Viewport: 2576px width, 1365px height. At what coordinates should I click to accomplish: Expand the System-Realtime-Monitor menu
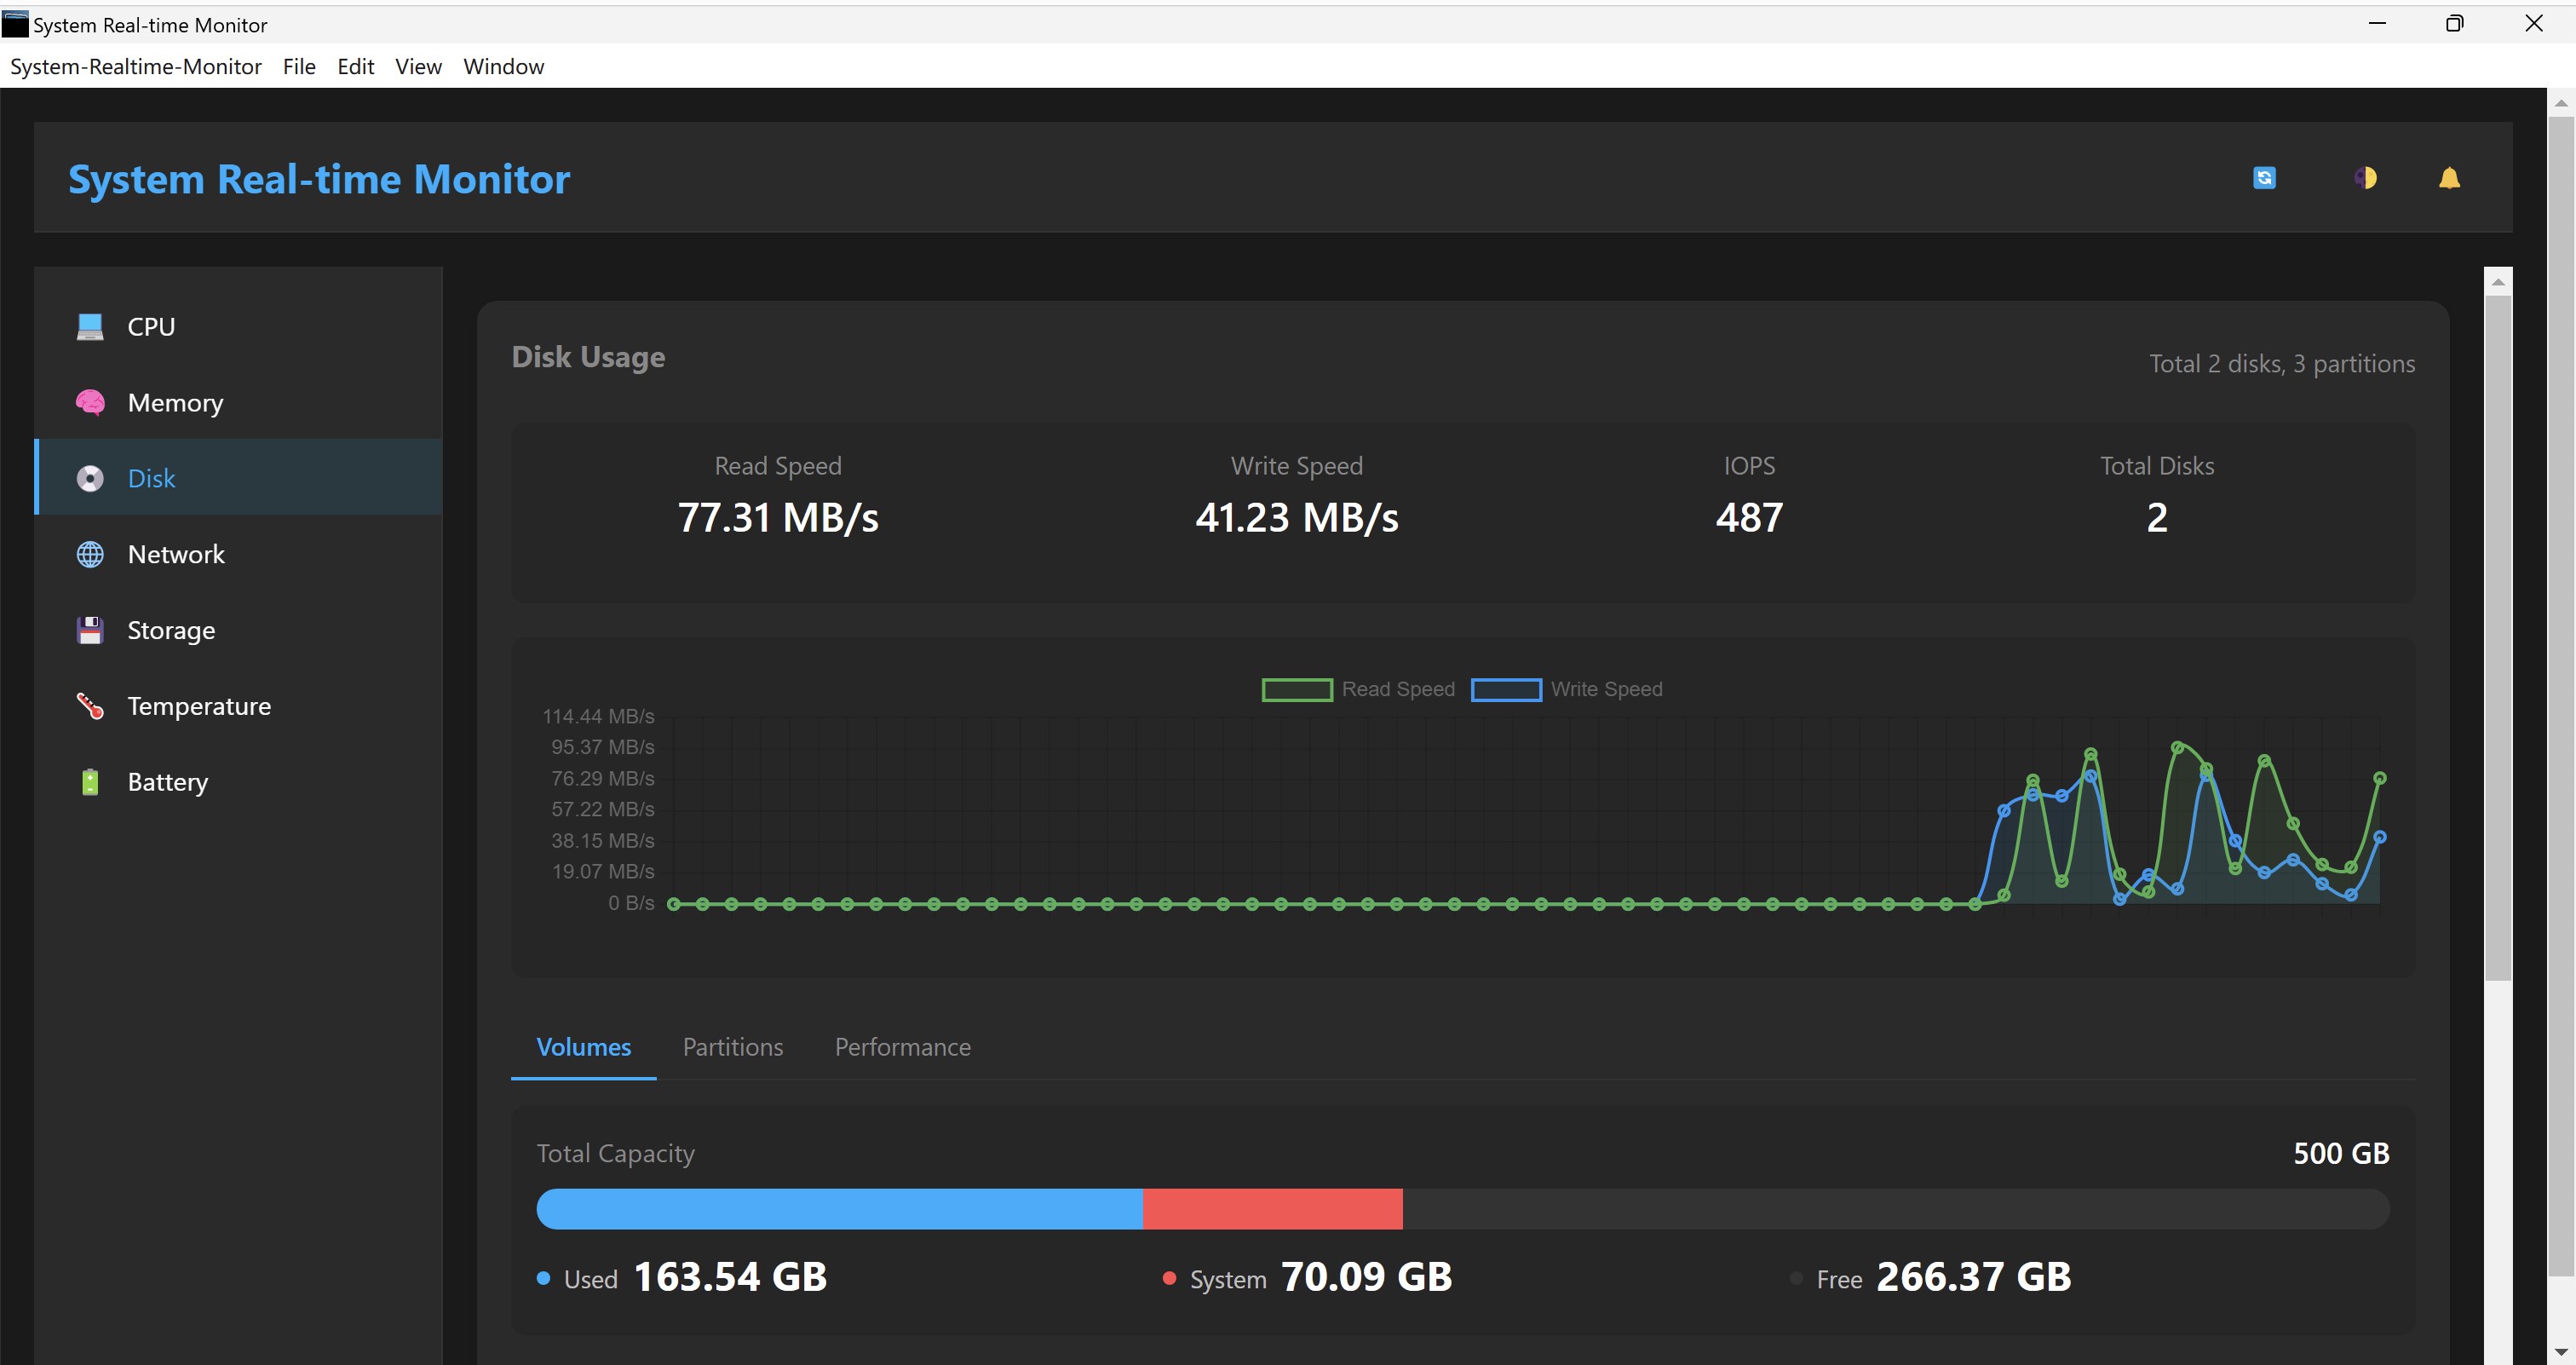136,66
